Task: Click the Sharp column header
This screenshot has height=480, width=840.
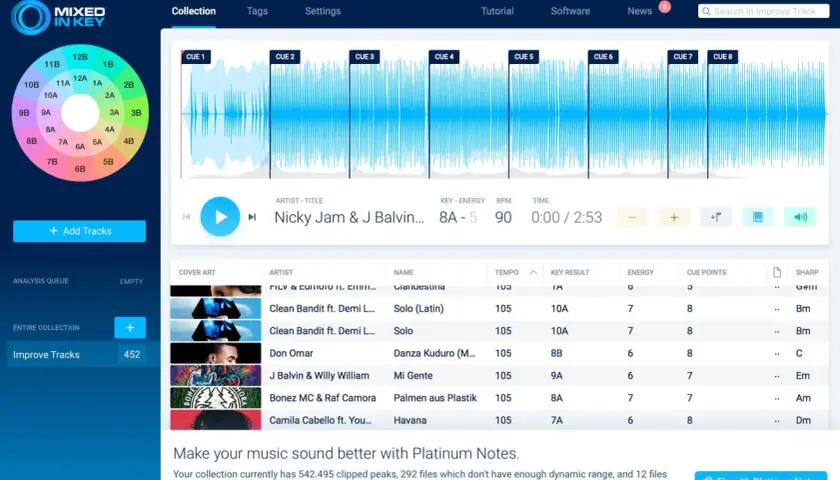Action: coord(807,272)
